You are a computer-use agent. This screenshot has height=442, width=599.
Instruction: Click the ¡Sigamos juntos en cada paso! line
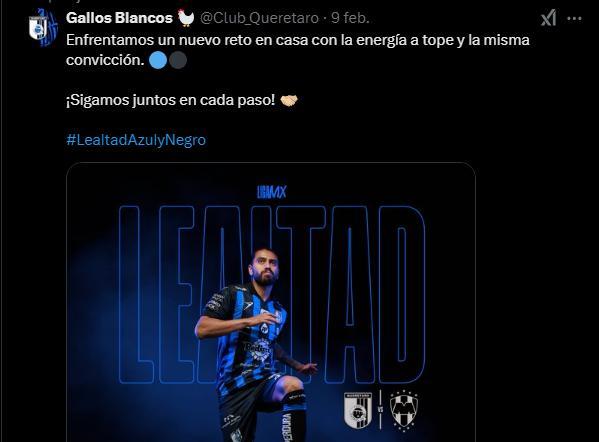tap(170, 100)
